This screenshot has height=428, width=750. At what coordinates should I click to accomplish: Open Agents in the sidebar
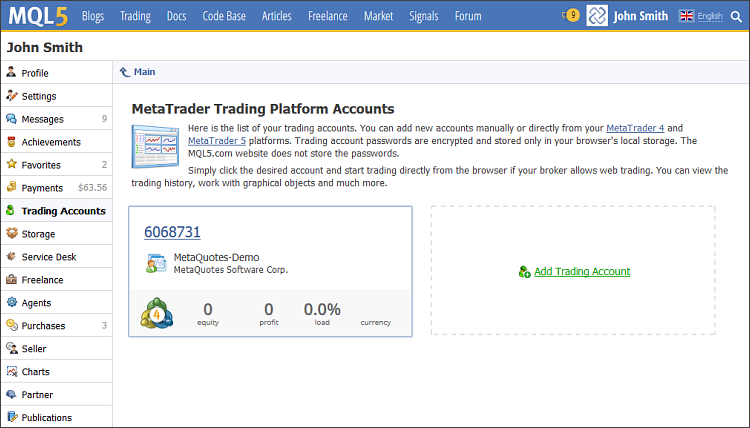point(56,302)
